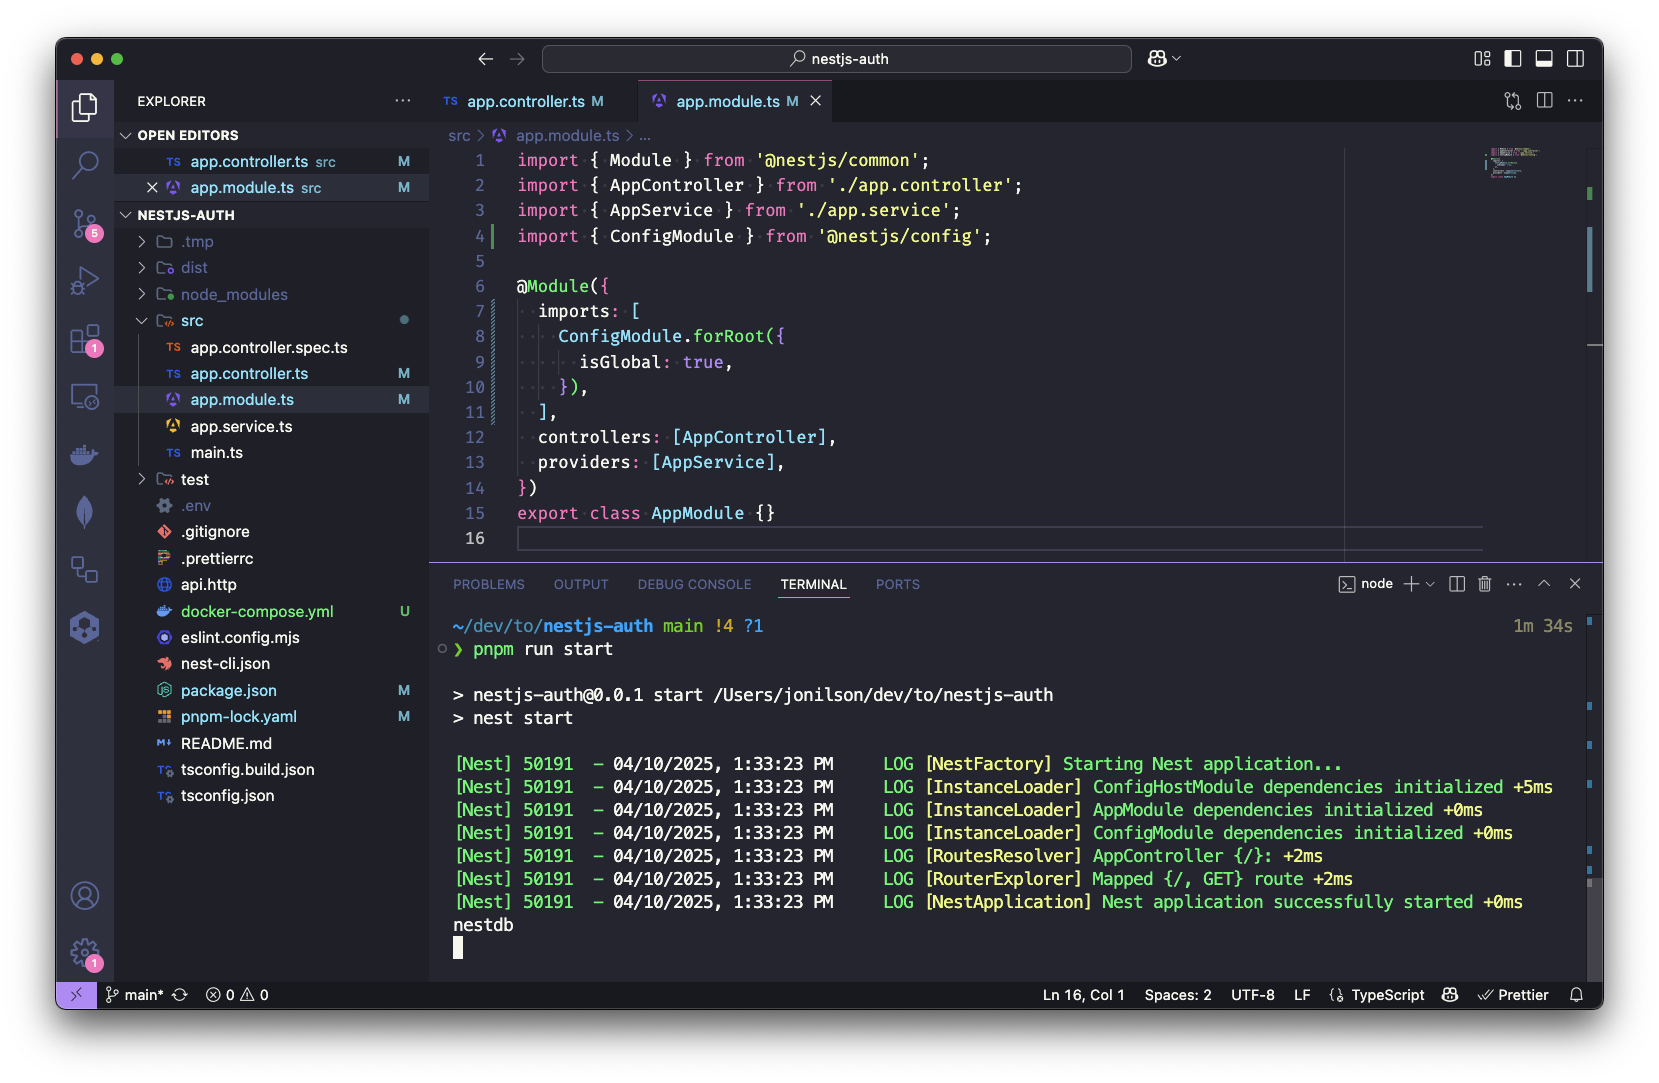The image size is (1659, 1083).
Task: Open errors and warnings count in status bar
Action: point(237,995)
